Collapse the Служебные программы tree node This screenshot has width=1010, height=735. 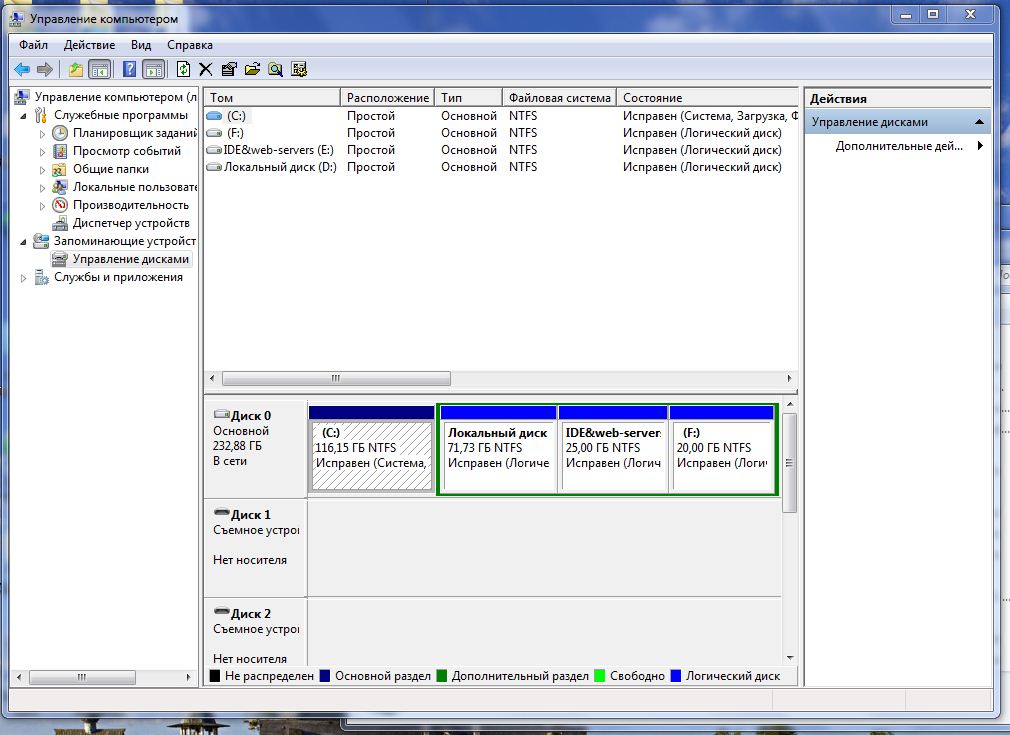pos(24,115)
